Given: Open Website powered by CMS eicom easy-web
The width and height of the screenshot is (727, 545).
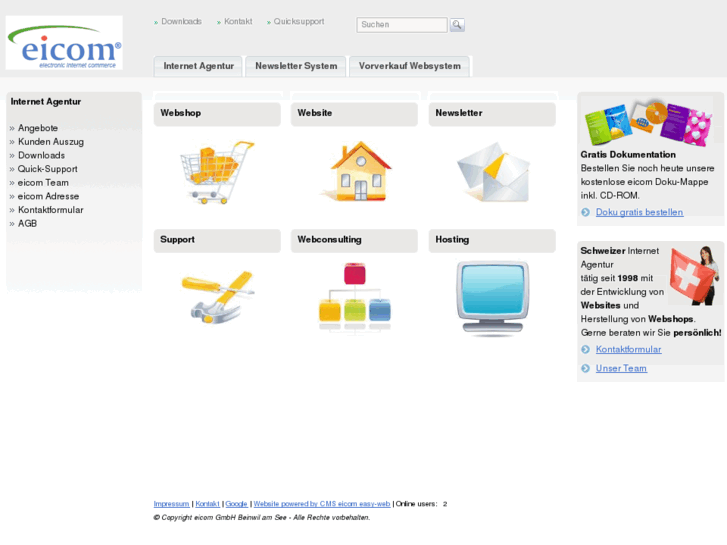Looking at the screenshot, I should [322, 504].
